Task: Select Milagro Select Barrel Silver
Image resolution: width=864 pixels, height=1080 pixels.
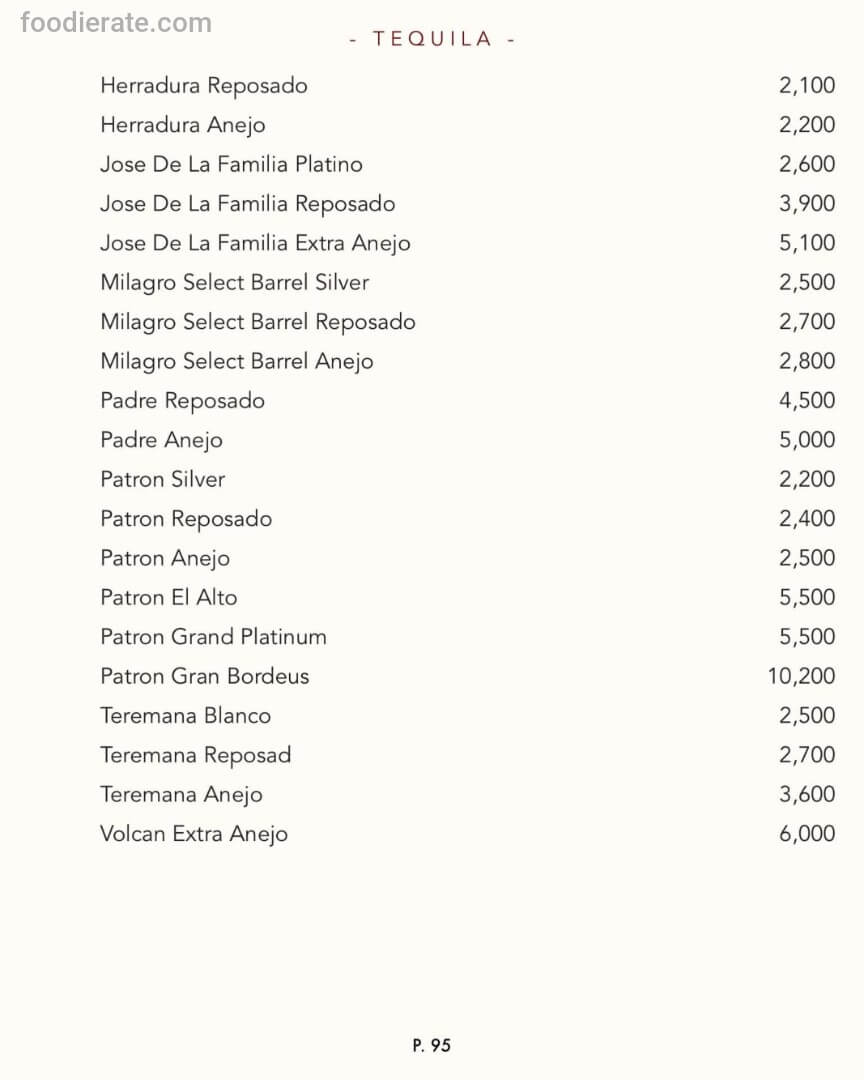Action: (235, 283)
